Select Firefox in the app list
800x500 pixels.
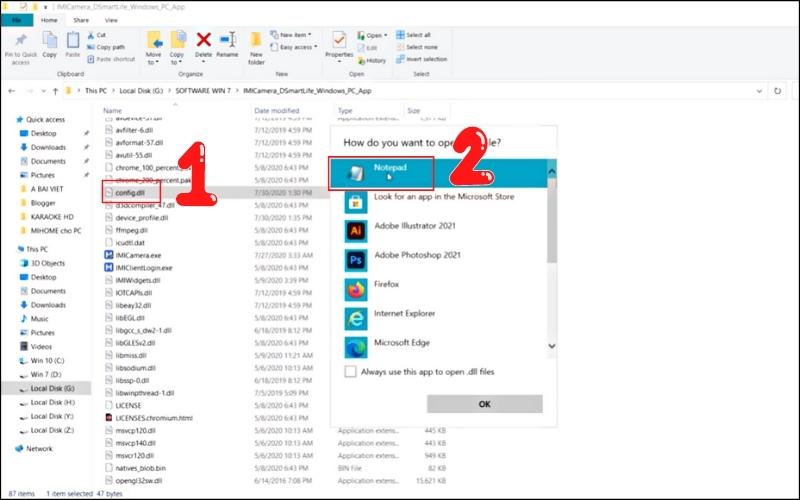tap(439, 289)
